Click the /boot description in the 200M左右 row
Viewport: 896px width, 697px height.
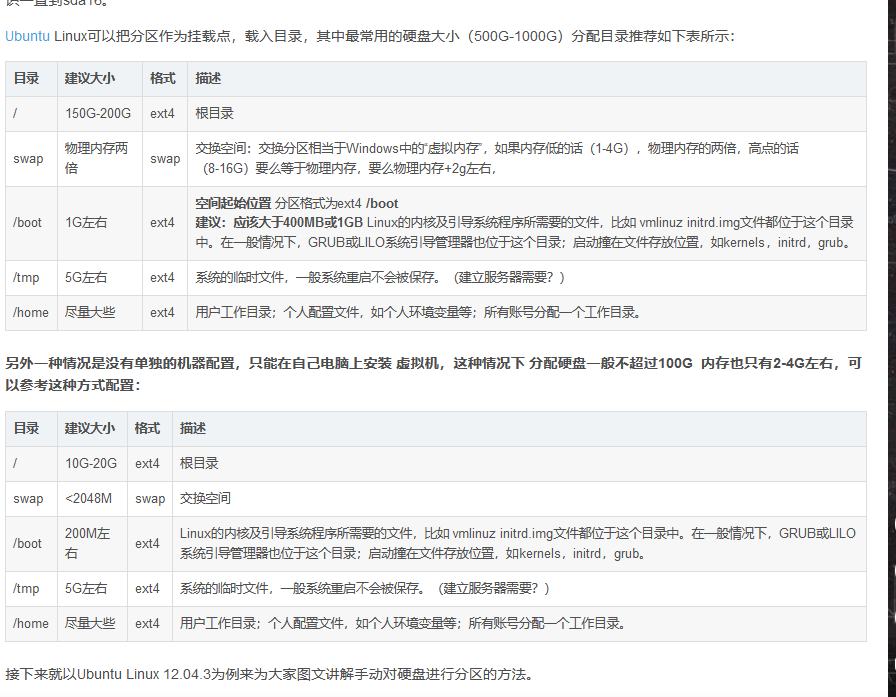click(518, 543)
